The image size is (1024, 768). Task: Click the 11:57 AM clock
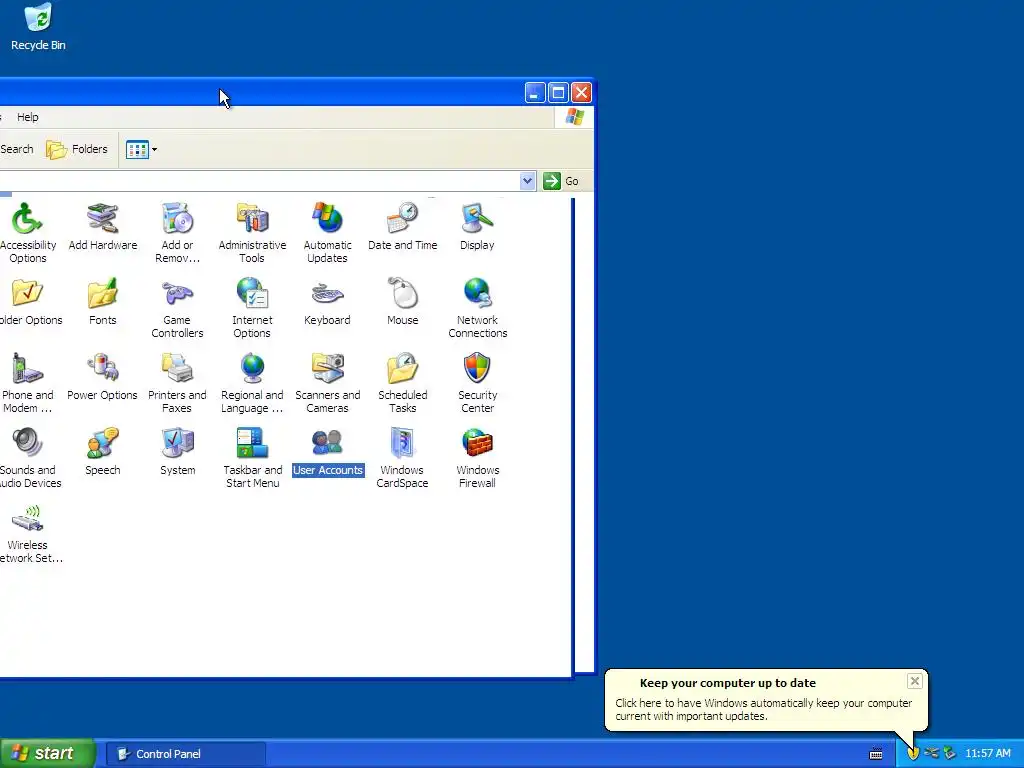tap(987, 754)
